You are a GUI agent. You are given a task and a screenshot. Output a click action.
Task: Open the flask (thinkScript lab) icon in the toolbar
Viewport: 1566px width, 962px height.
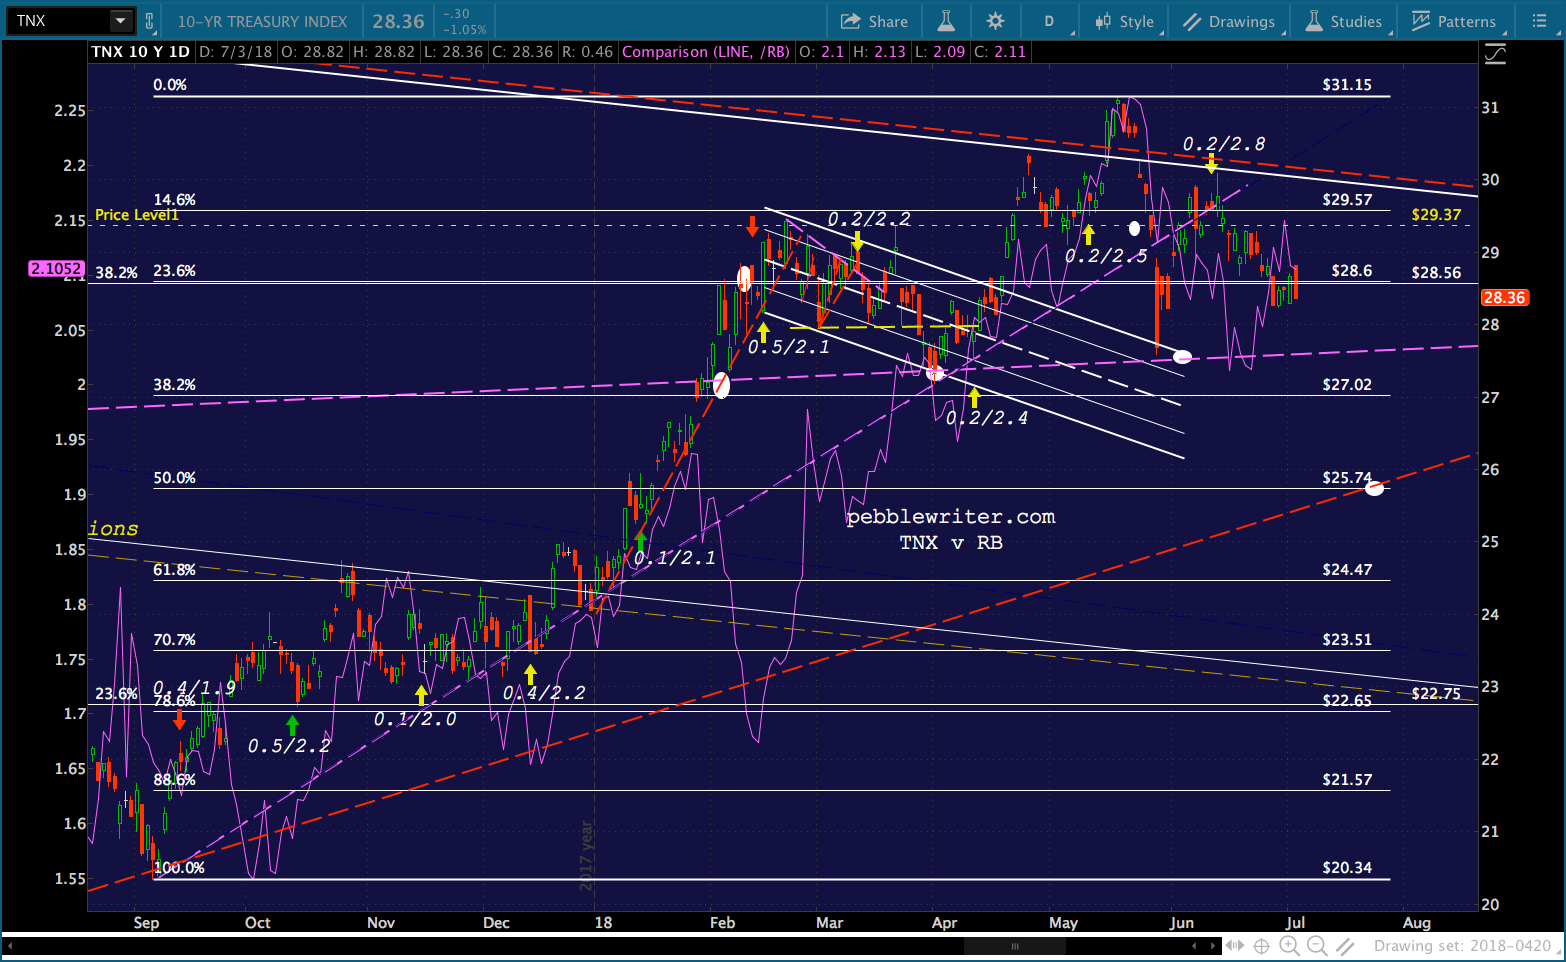tap(946, 21)
